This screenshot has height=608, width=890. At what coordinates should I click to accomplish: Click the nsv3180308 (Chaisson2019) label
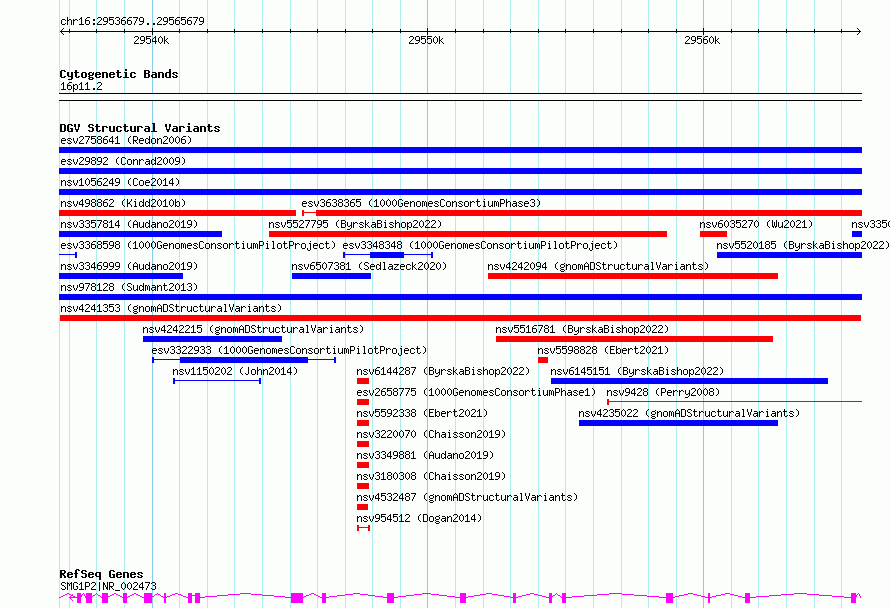[x=431, y=476]
